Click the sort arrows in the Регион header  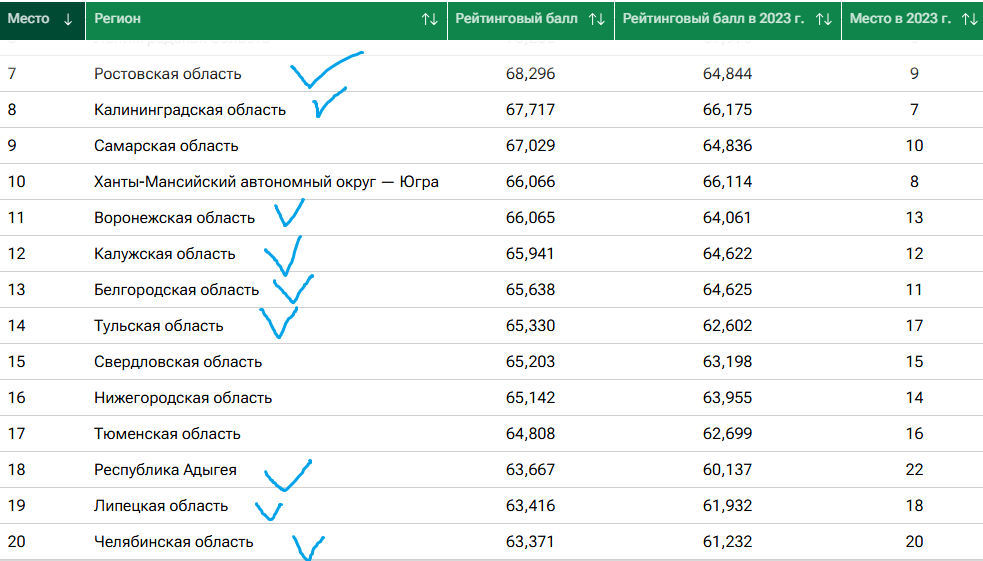pyautogui.click(x=429, y=19)
